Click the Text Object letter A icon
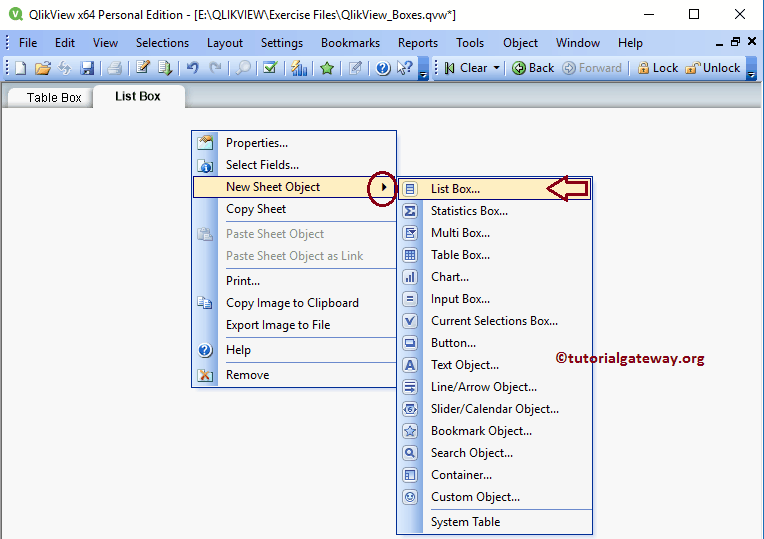 [x=410, y=365]
